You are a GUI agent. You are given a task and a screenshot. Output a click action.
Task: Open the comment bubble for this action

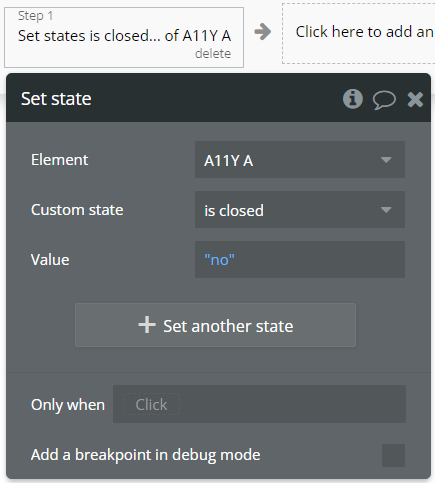tap(384, 100)
